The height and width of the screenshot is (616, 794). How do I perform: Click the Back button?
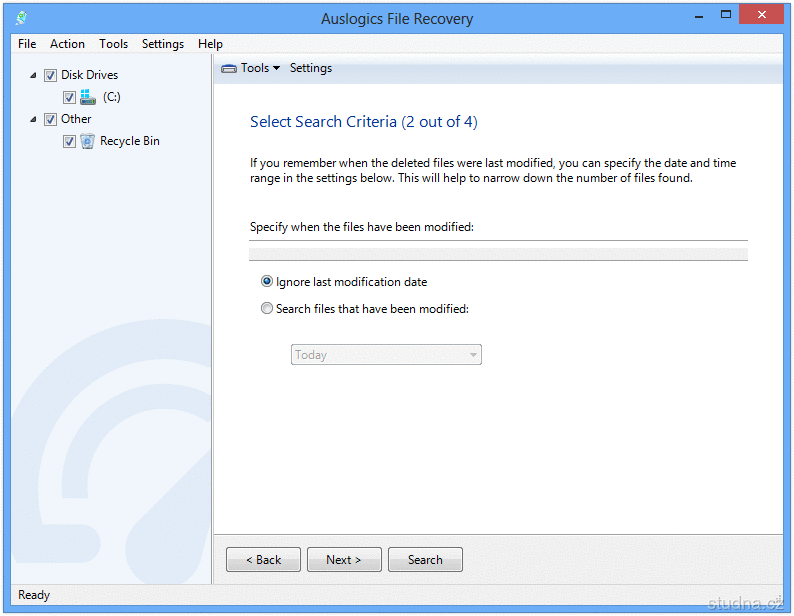tap(263, 559)
